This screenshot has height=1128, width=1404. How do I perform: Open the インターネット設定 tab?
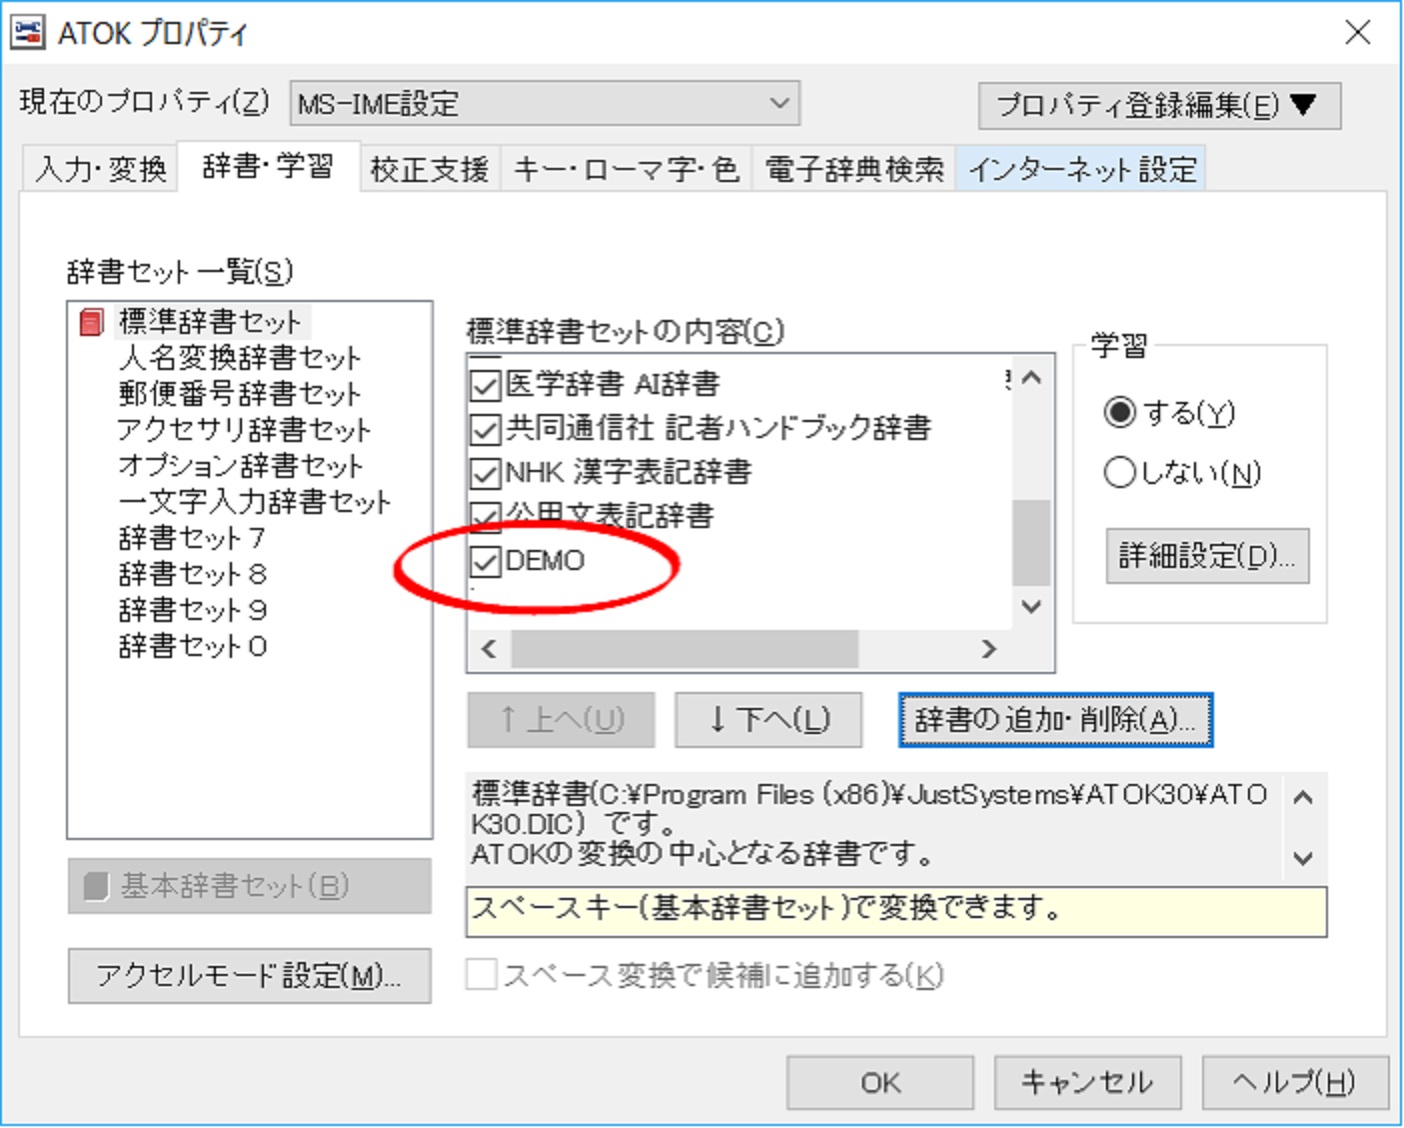coord(1082,169)
